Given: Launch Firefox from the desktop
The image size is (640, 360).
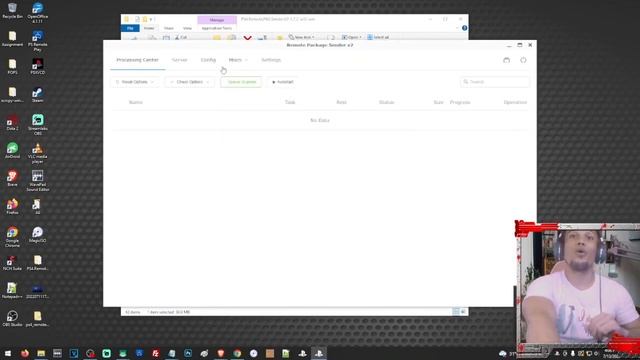Looking at the screenshot, I should coord(12,207).
